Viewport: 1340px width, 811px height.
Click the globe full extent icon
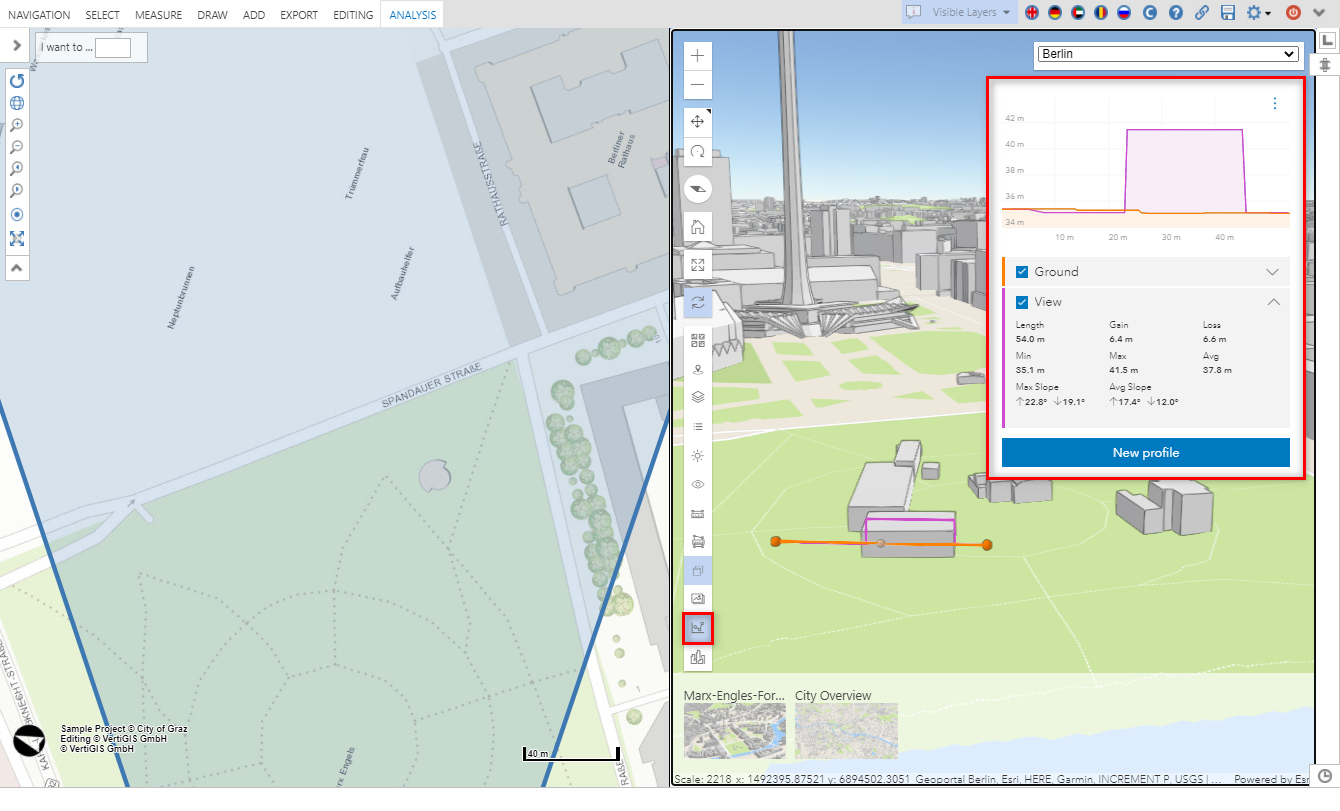pyautogui.click(x=17, y=103)
